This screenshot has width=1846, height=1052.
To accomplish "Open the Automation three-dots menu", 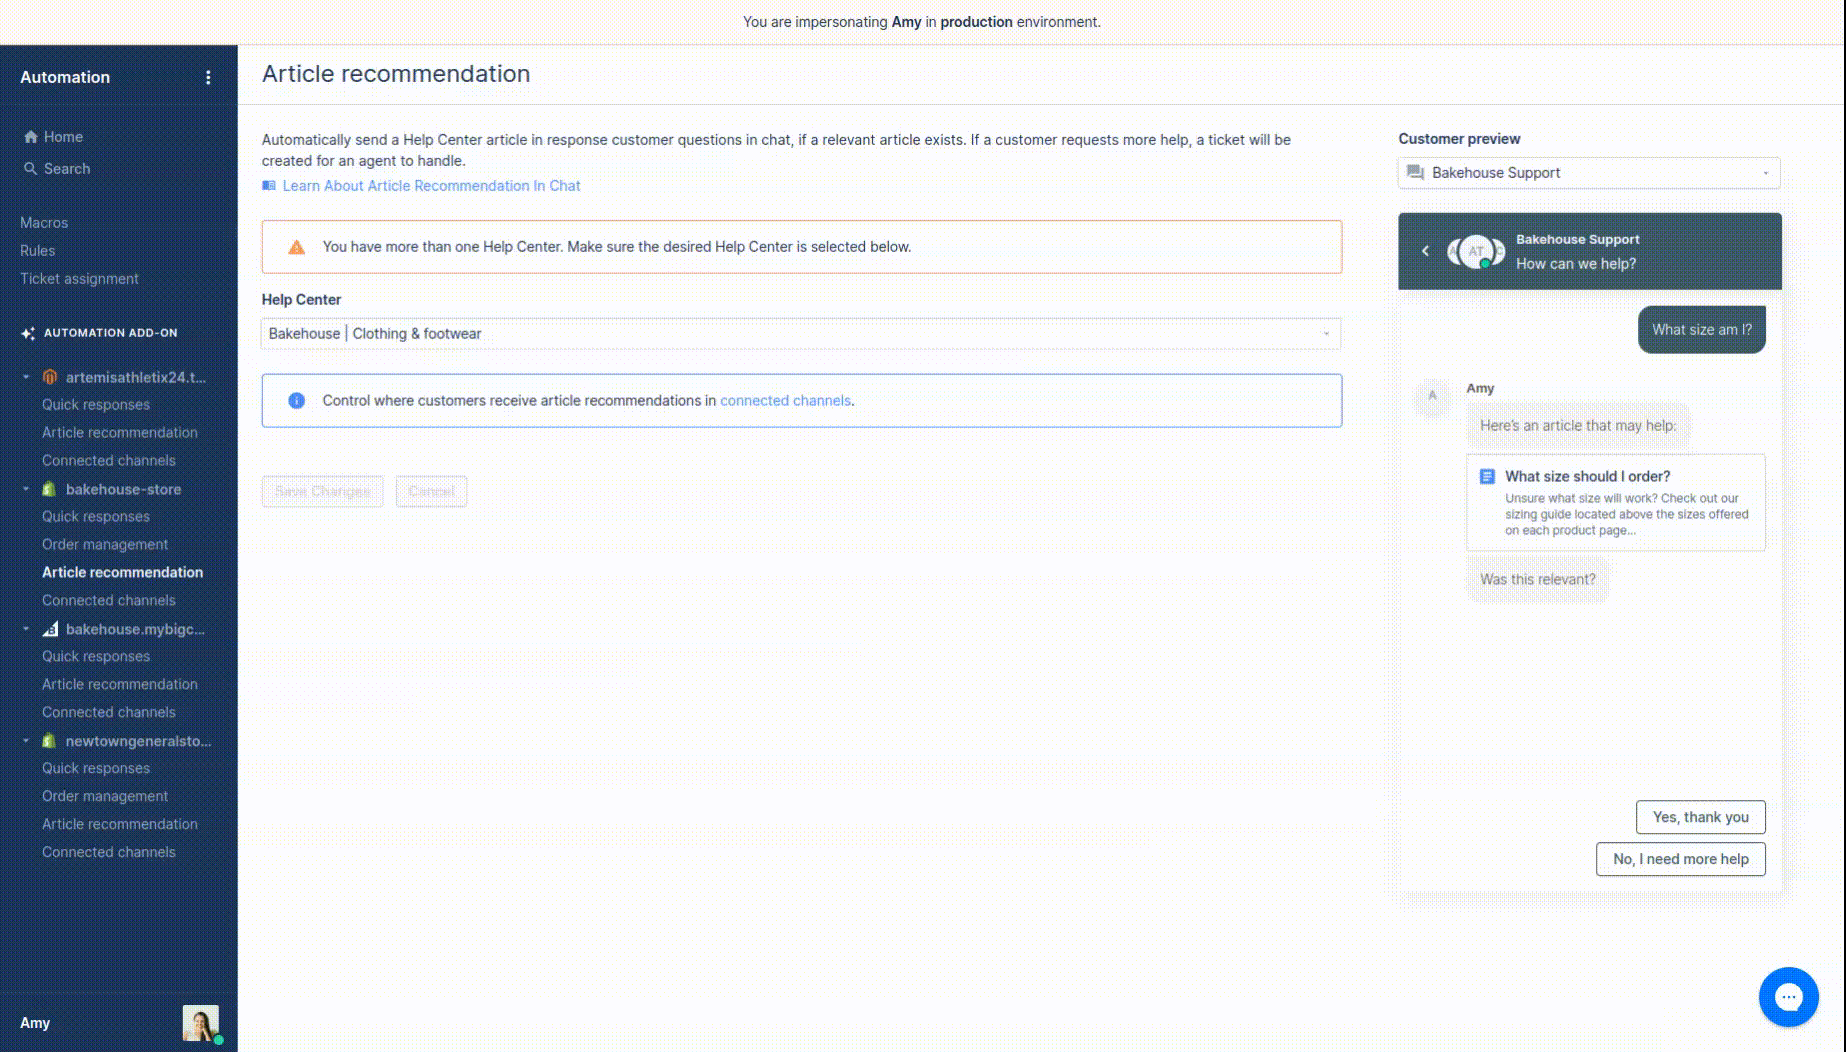I will (x=208, y=77).
